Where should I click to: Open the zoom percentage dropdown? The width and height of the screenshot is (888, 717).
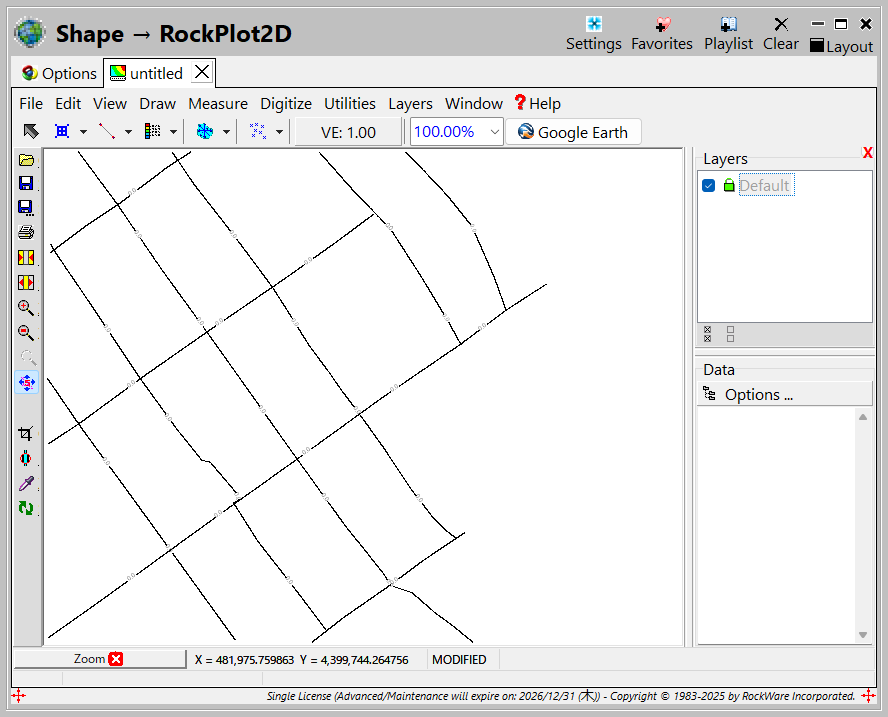(494, 132)
